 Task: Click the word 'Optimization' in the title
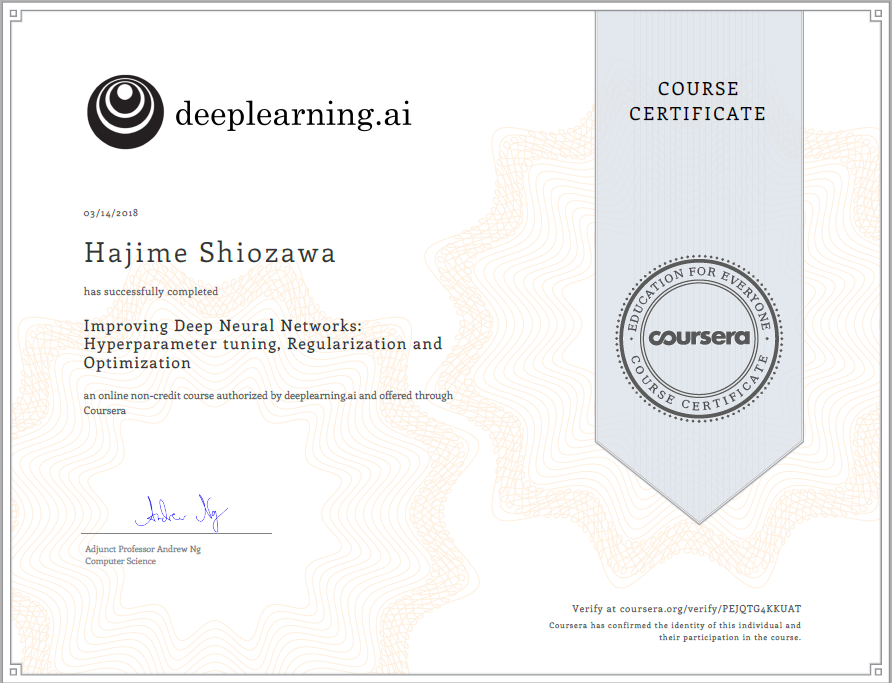pyautogui.click(x=137, y=363)
